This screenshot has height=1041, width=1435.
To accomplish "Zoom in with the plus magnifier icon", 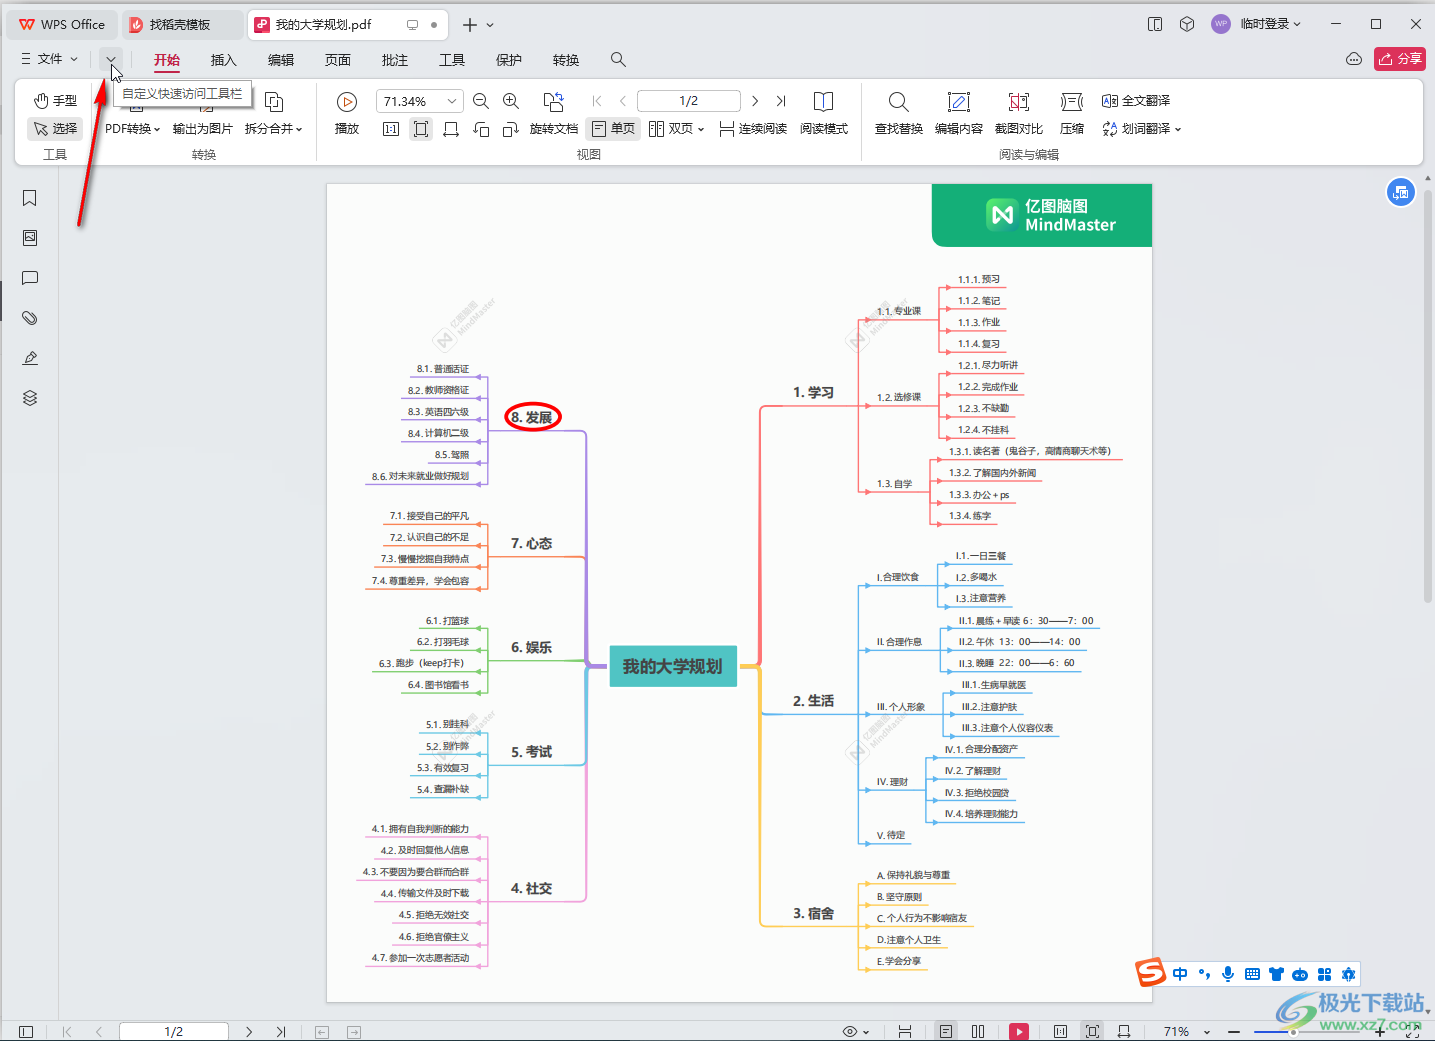I will (511, 101).
